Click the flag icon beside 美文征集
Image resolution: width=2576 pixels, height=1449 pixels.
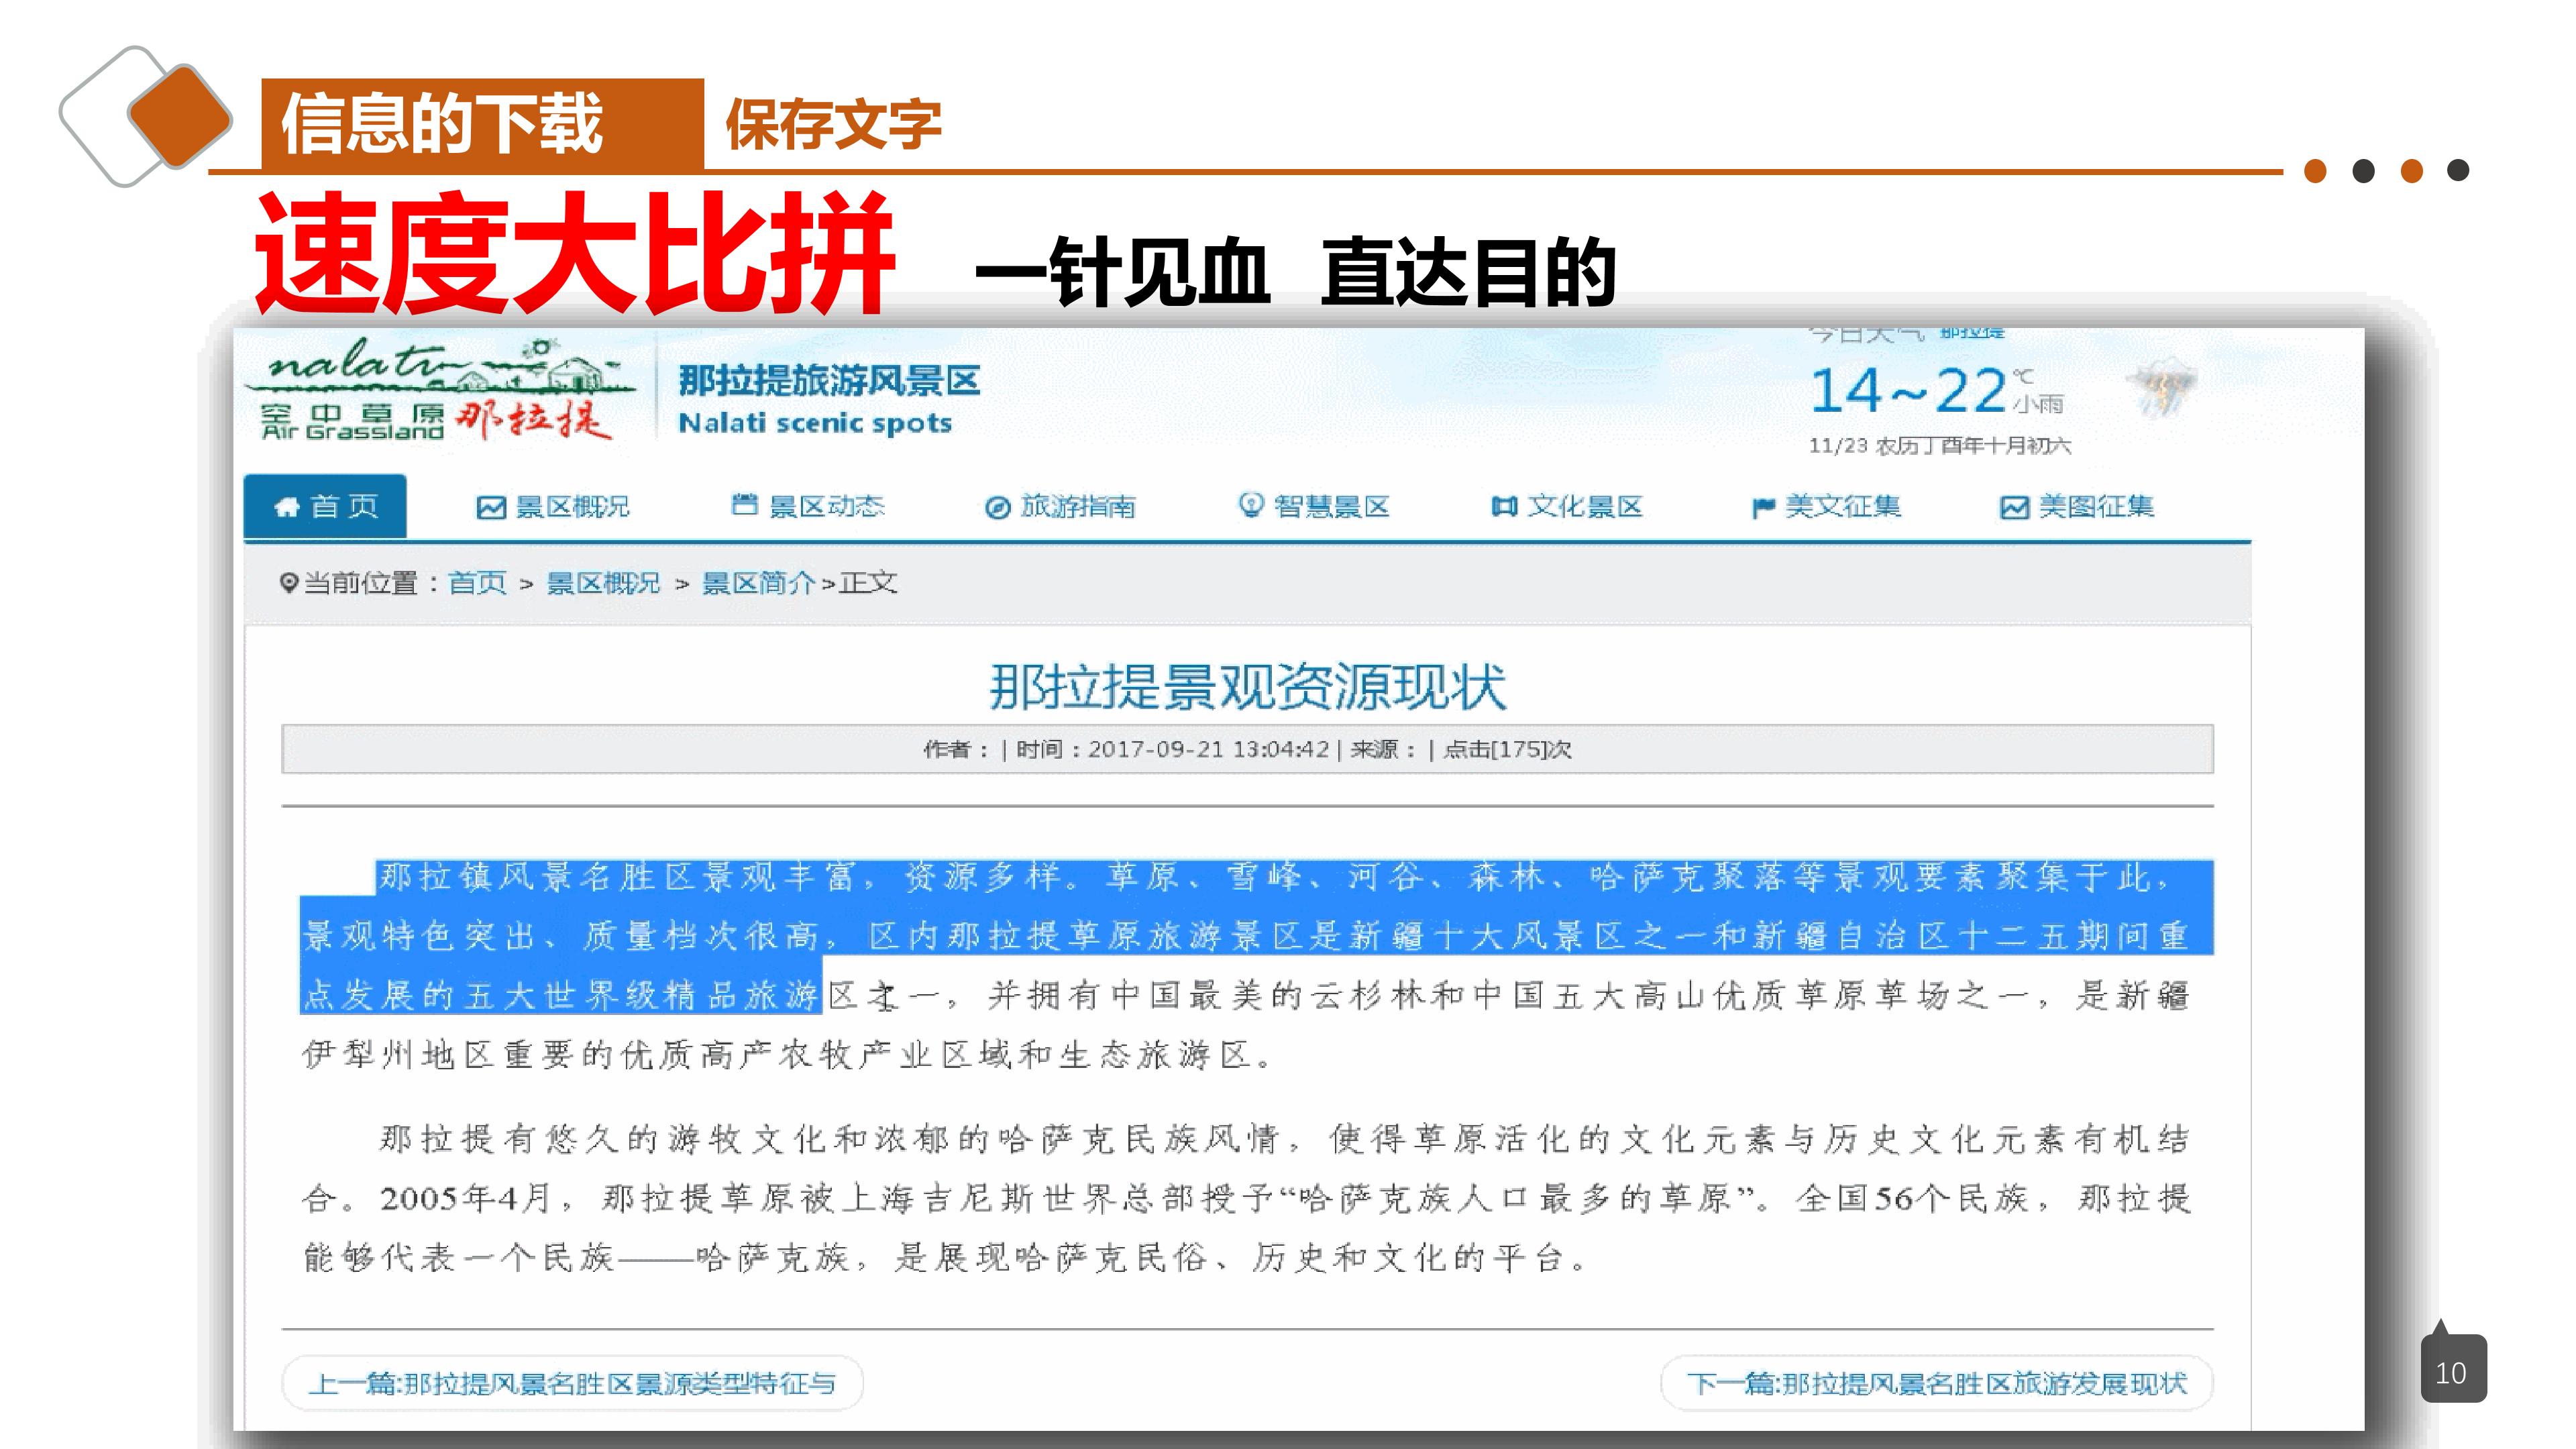click(1763, 509)
